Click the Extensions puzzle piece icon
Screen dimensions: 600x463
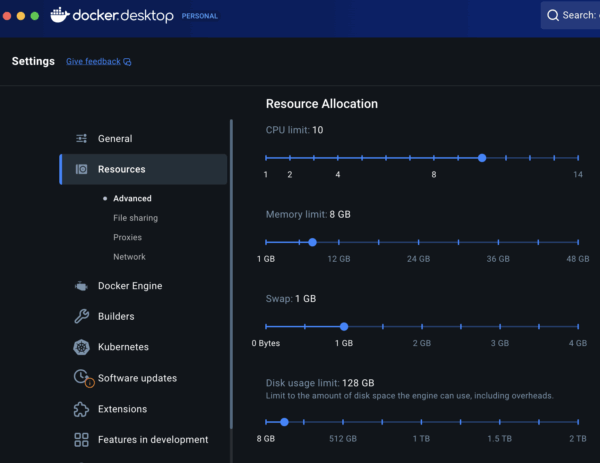(x=82, y=409)
